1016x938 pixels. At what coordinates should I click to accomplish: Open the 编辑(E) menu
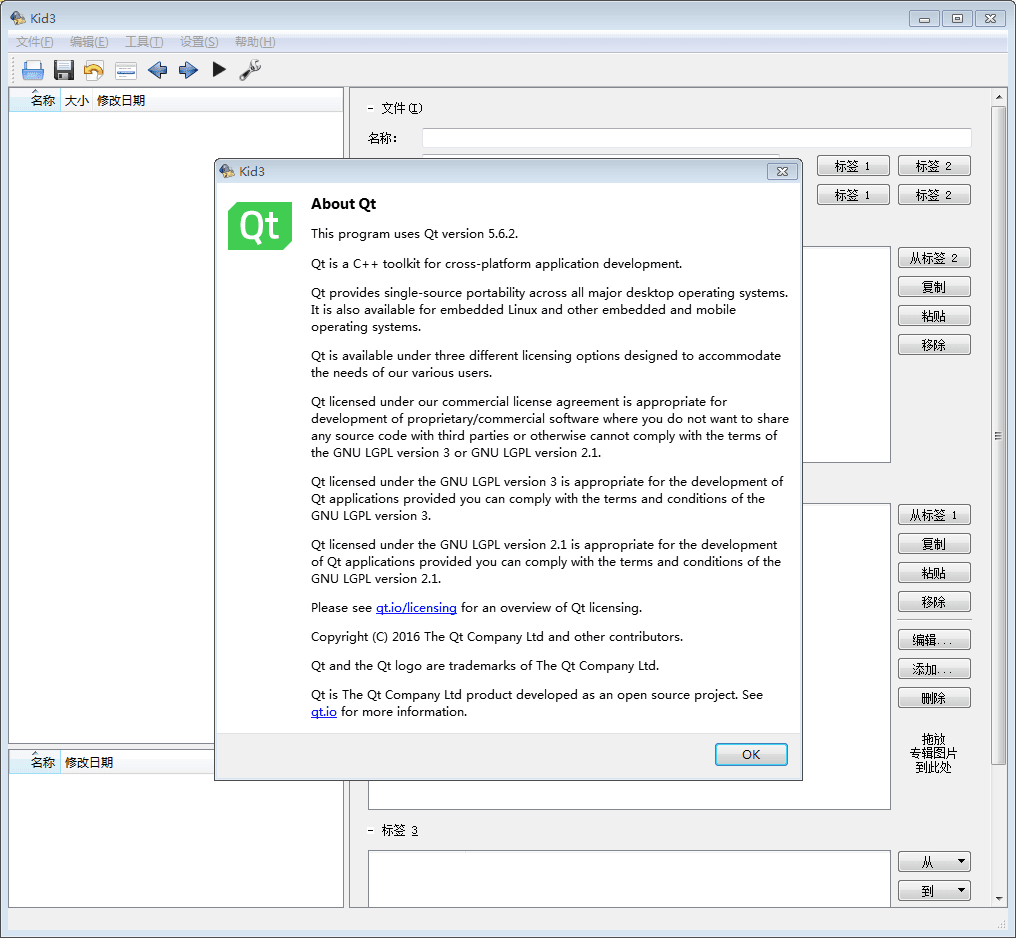[89, 42]
